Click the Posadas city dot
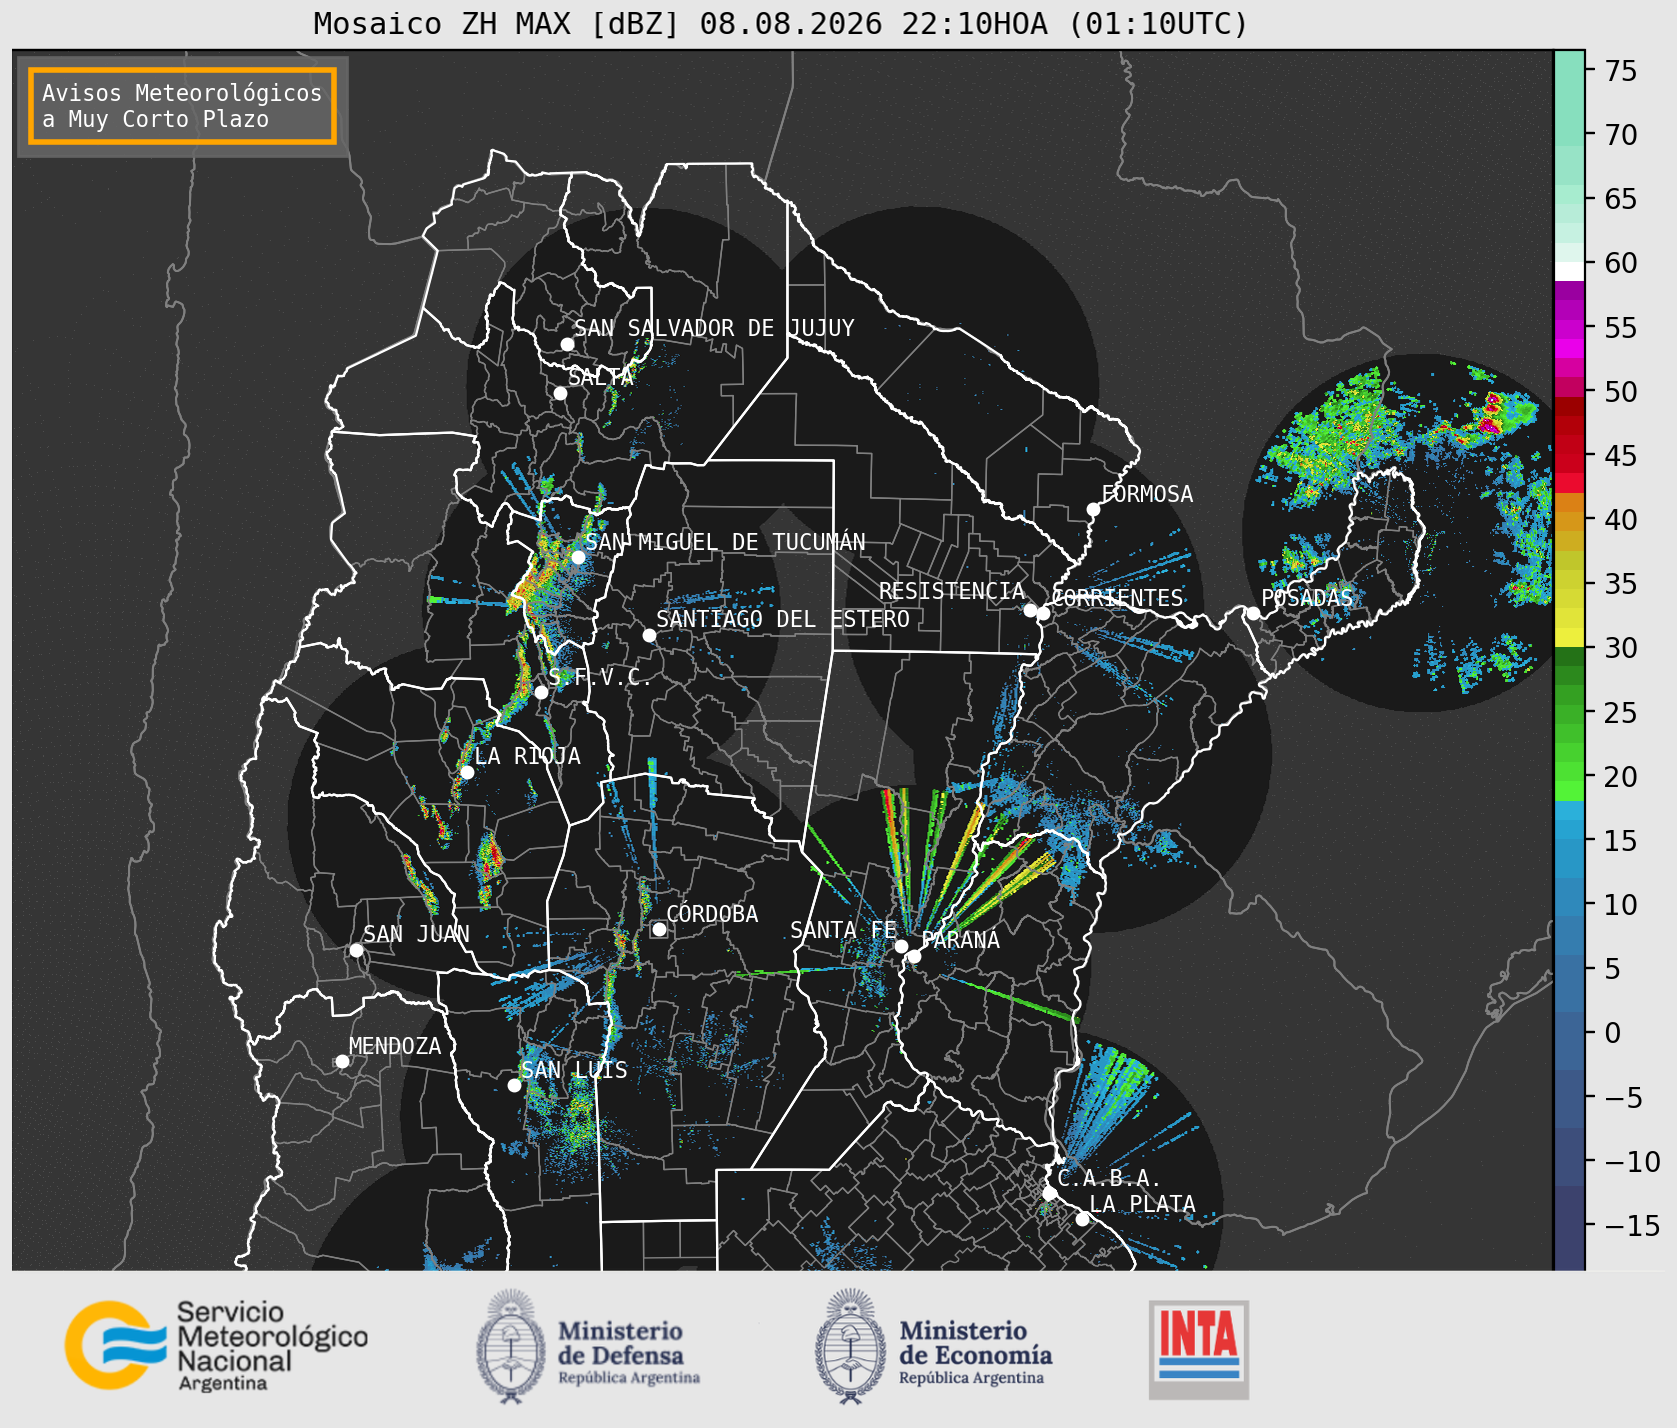The height and width of the screenshot is (1428, 1677). point(1253,613)
